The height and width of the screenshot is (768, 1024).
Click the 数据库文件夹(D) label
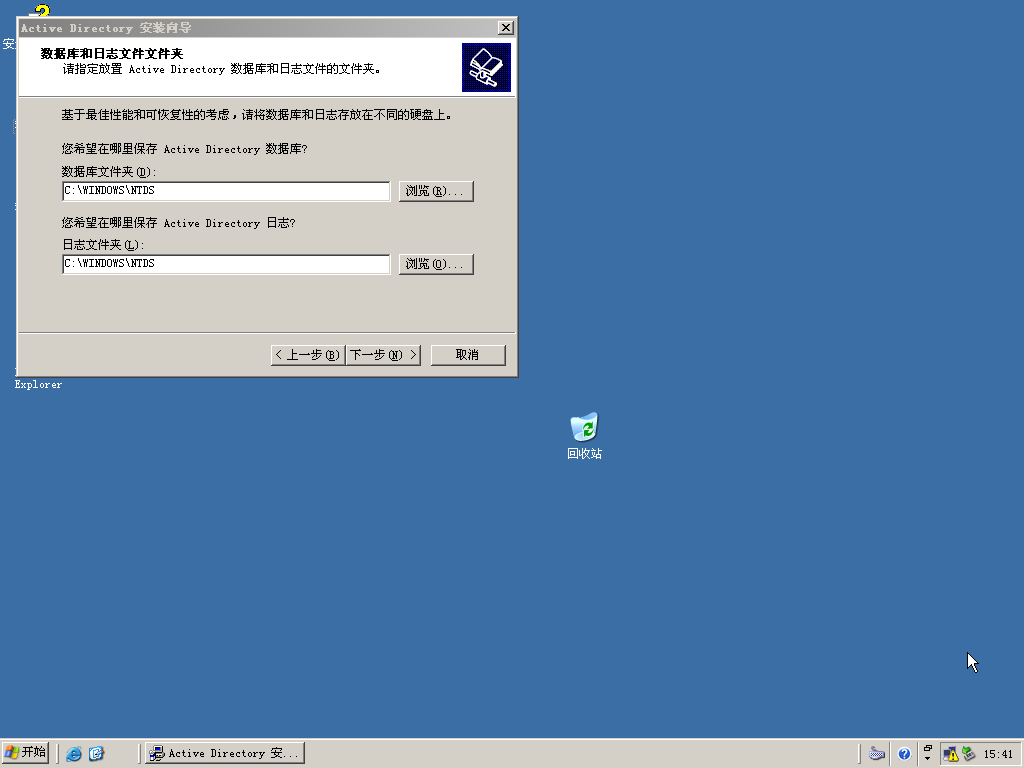(109, 172)
